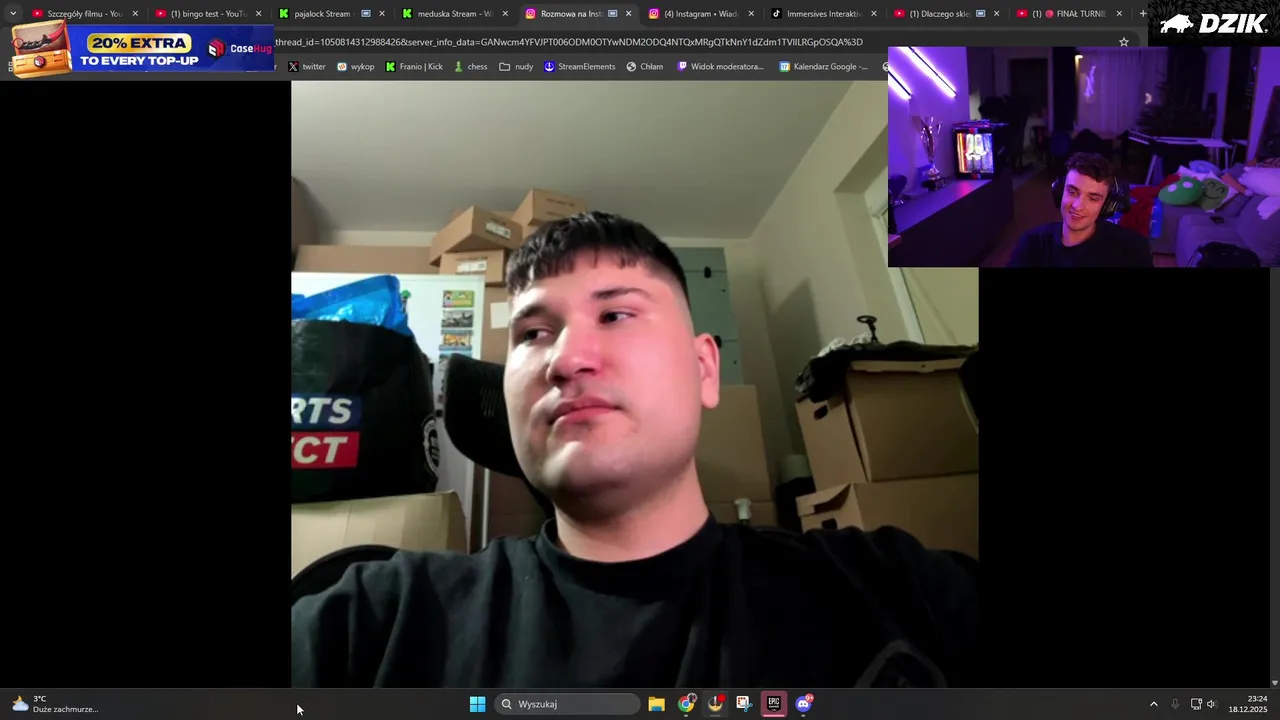Click media indicator icon on pajalock Stream tab
This screenshot has height=720, width=1280.
coord(366,14)
